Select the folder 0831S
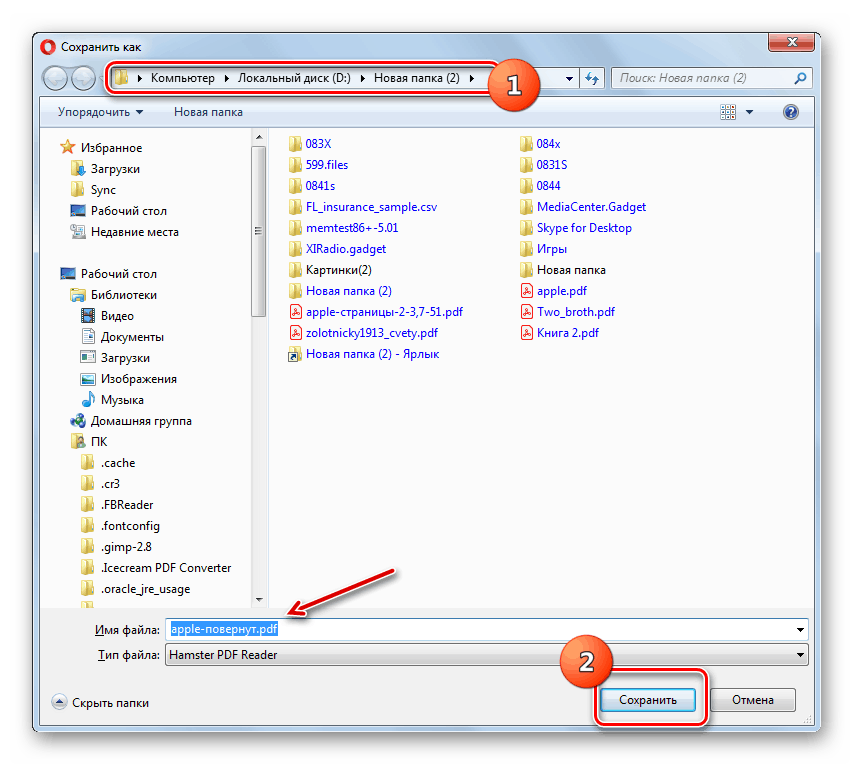Viewport: 854px width, 765px height. [551, 165]
